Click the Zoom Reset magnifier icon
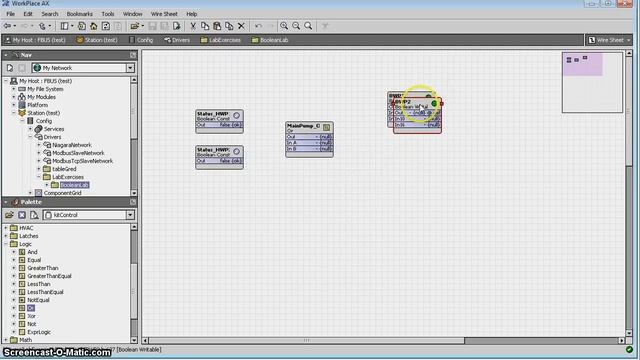640x360 pixels. click(x=308, y=26)
